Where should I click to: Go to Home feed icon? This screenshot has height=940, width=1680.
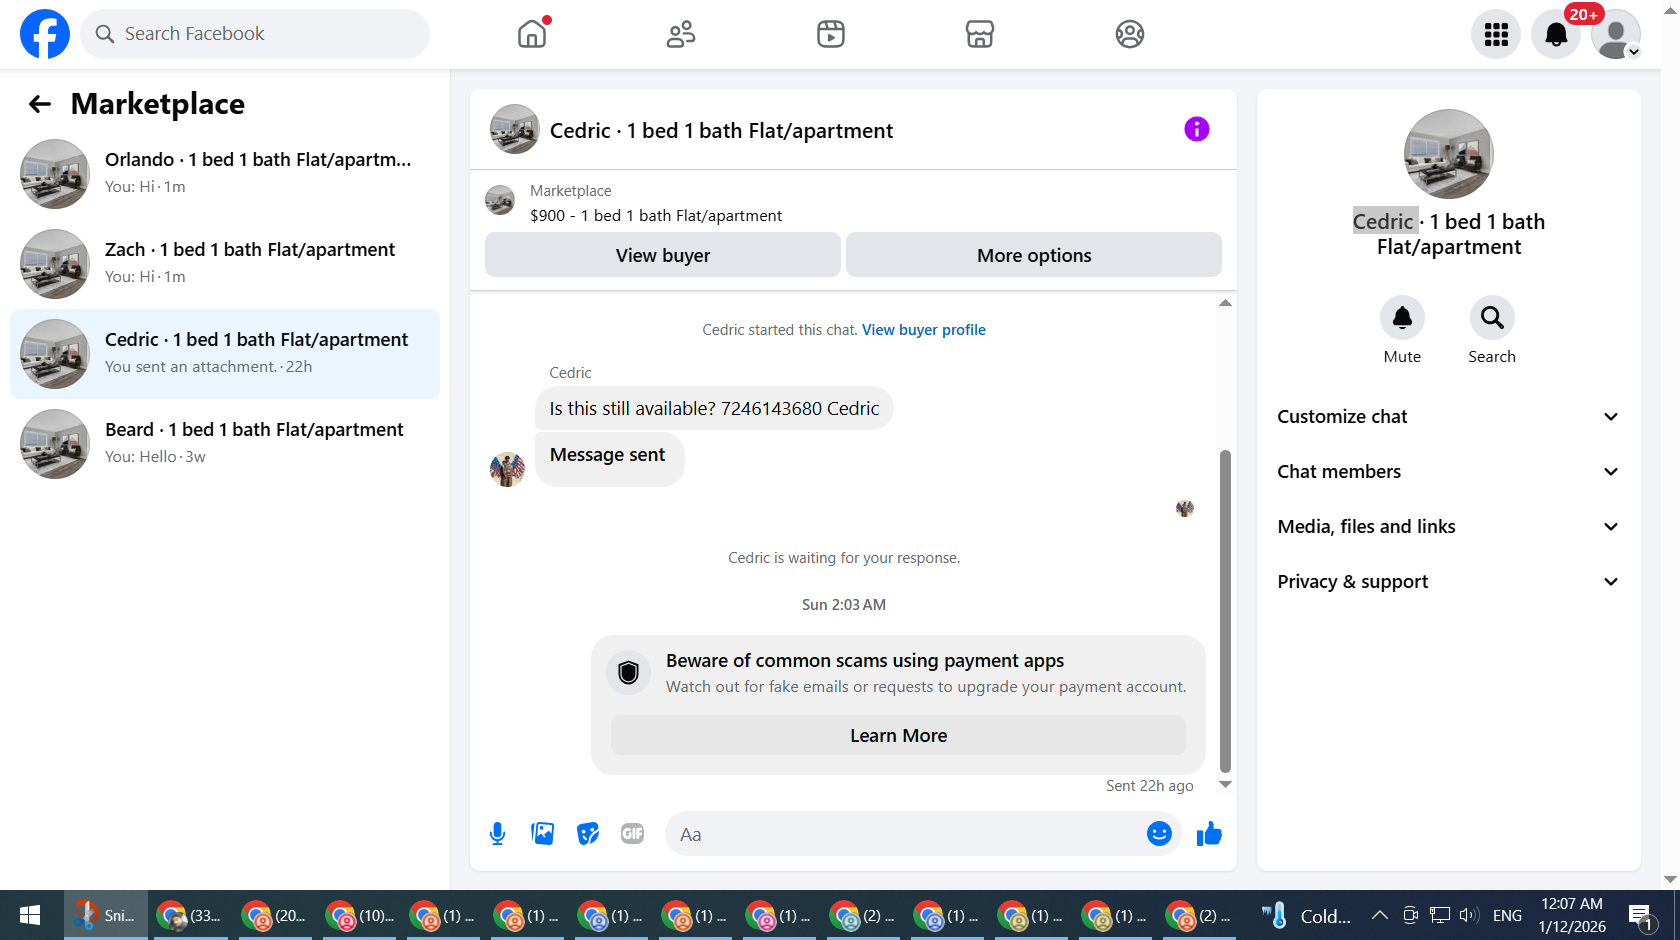pyautogui.click(x=532, y=34)
